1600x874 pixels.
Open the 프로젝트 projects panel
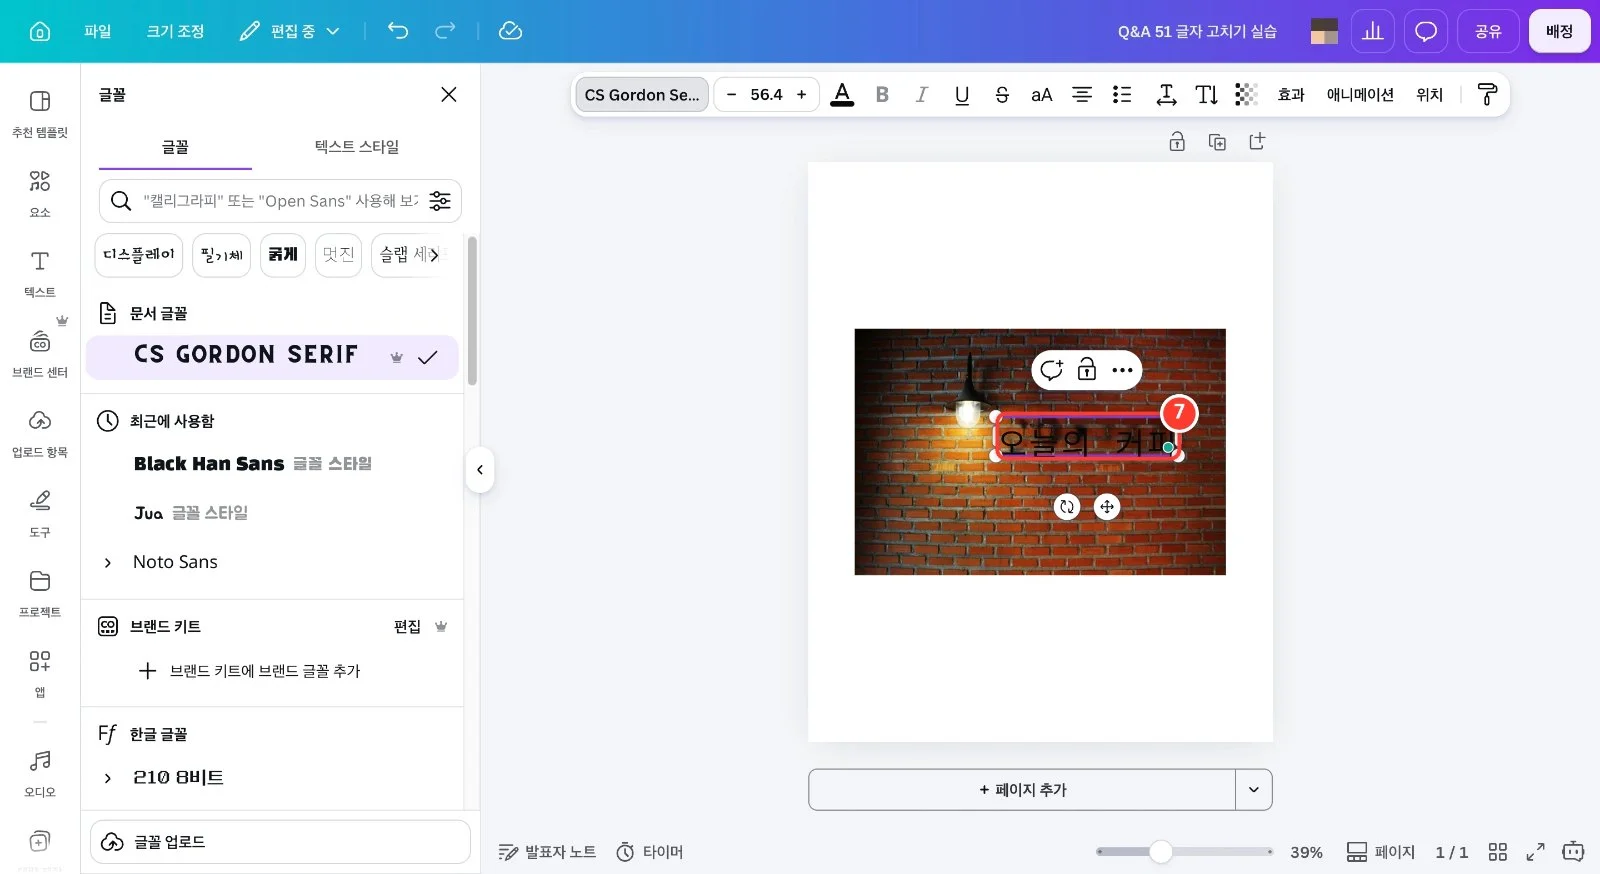click(x=40, y=593)
